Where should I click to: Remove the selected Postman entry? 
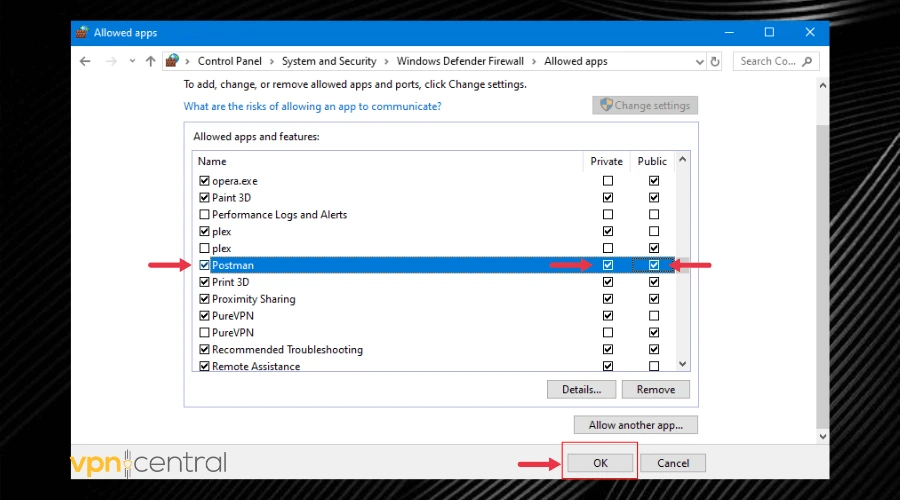655,389
